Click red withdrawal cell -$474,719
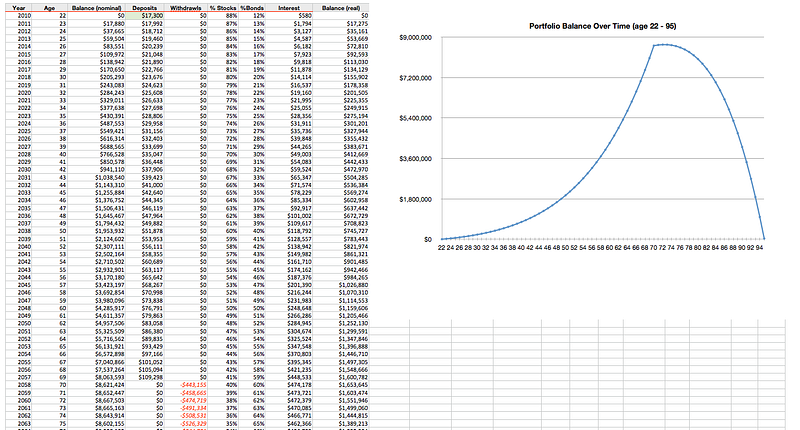 point(186,400)
